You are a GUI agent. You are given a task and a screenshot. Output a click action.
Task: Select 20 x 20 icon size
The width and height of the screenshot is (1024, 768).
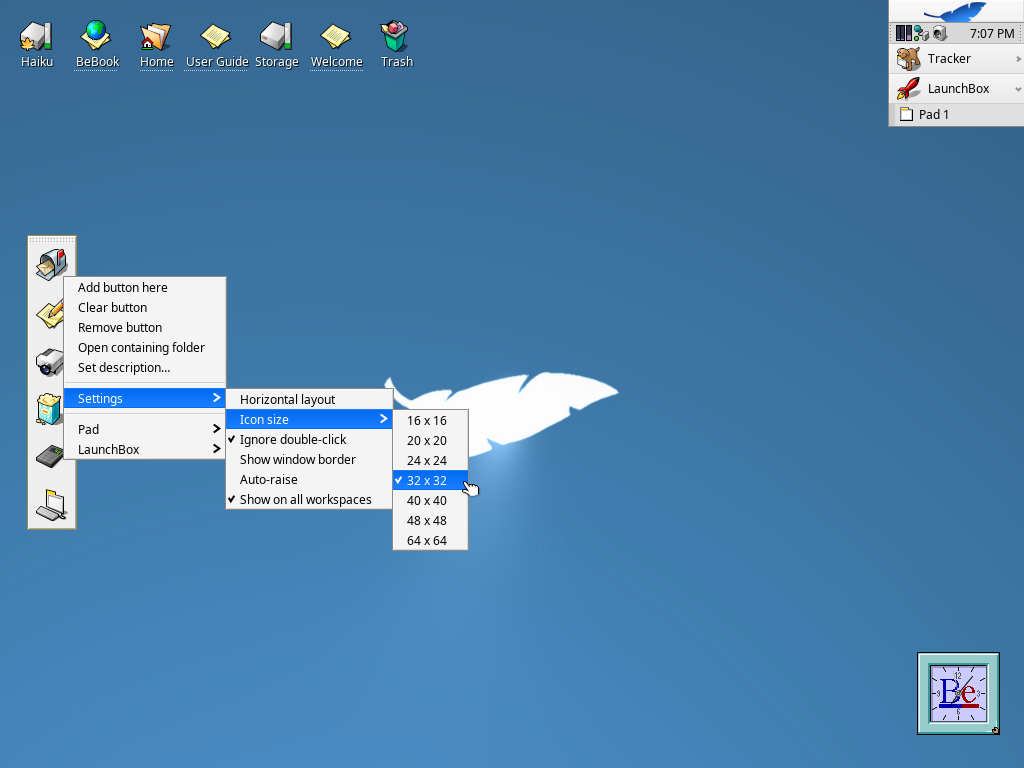click(x=430, y=441)
